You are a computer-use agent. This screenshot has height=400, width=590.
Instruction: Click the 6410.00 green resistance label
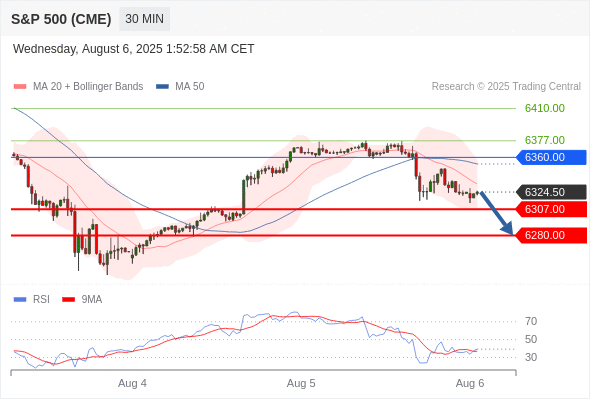[x=545, y=108]
